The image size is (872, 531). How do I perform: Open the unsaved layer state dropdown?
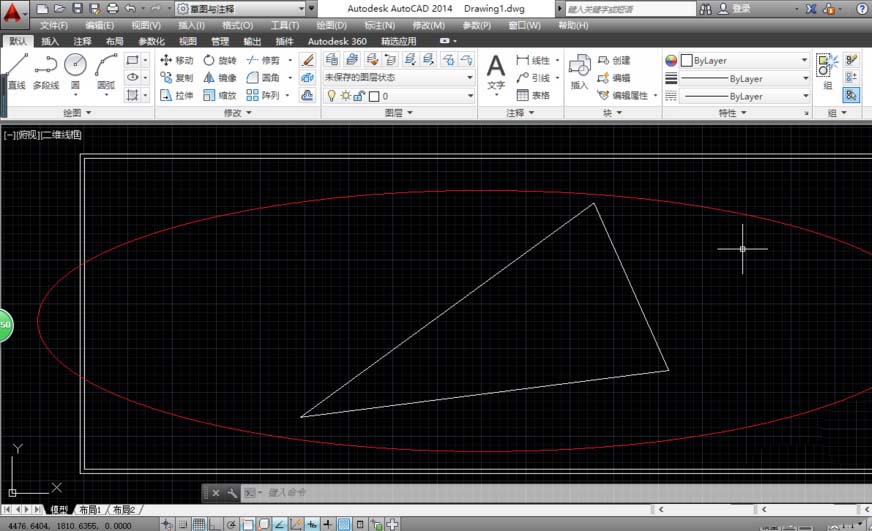click(399, 77)
